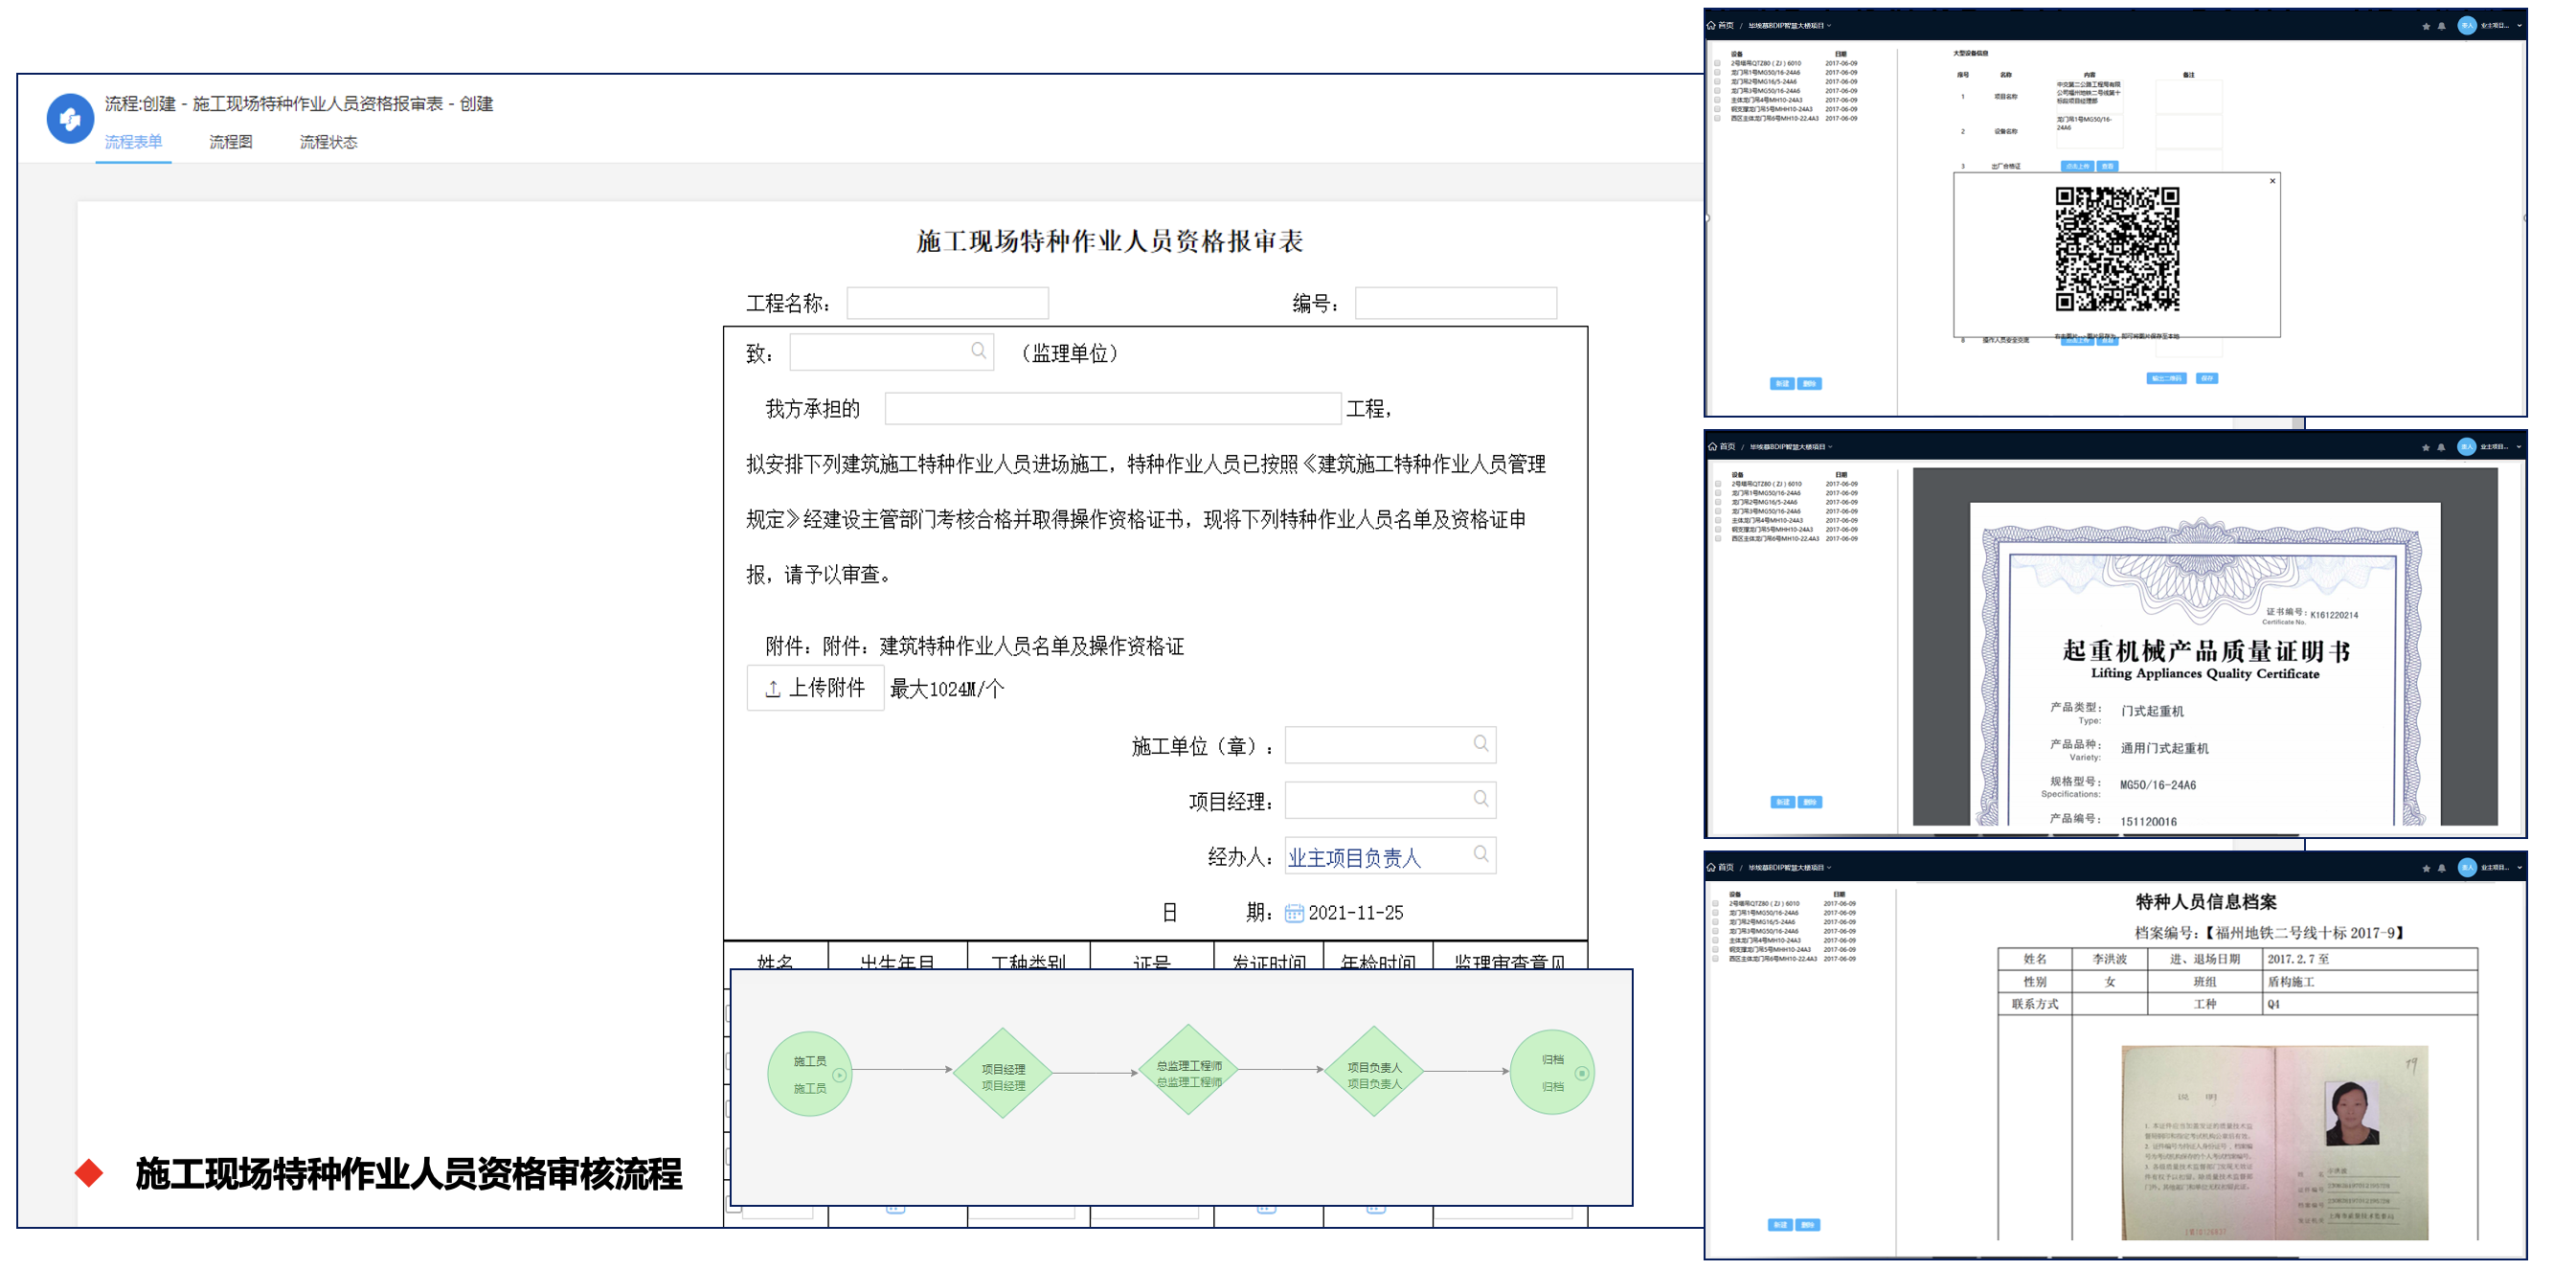Click the 项目负责人 diamond node

[x=1374, y=1072]
